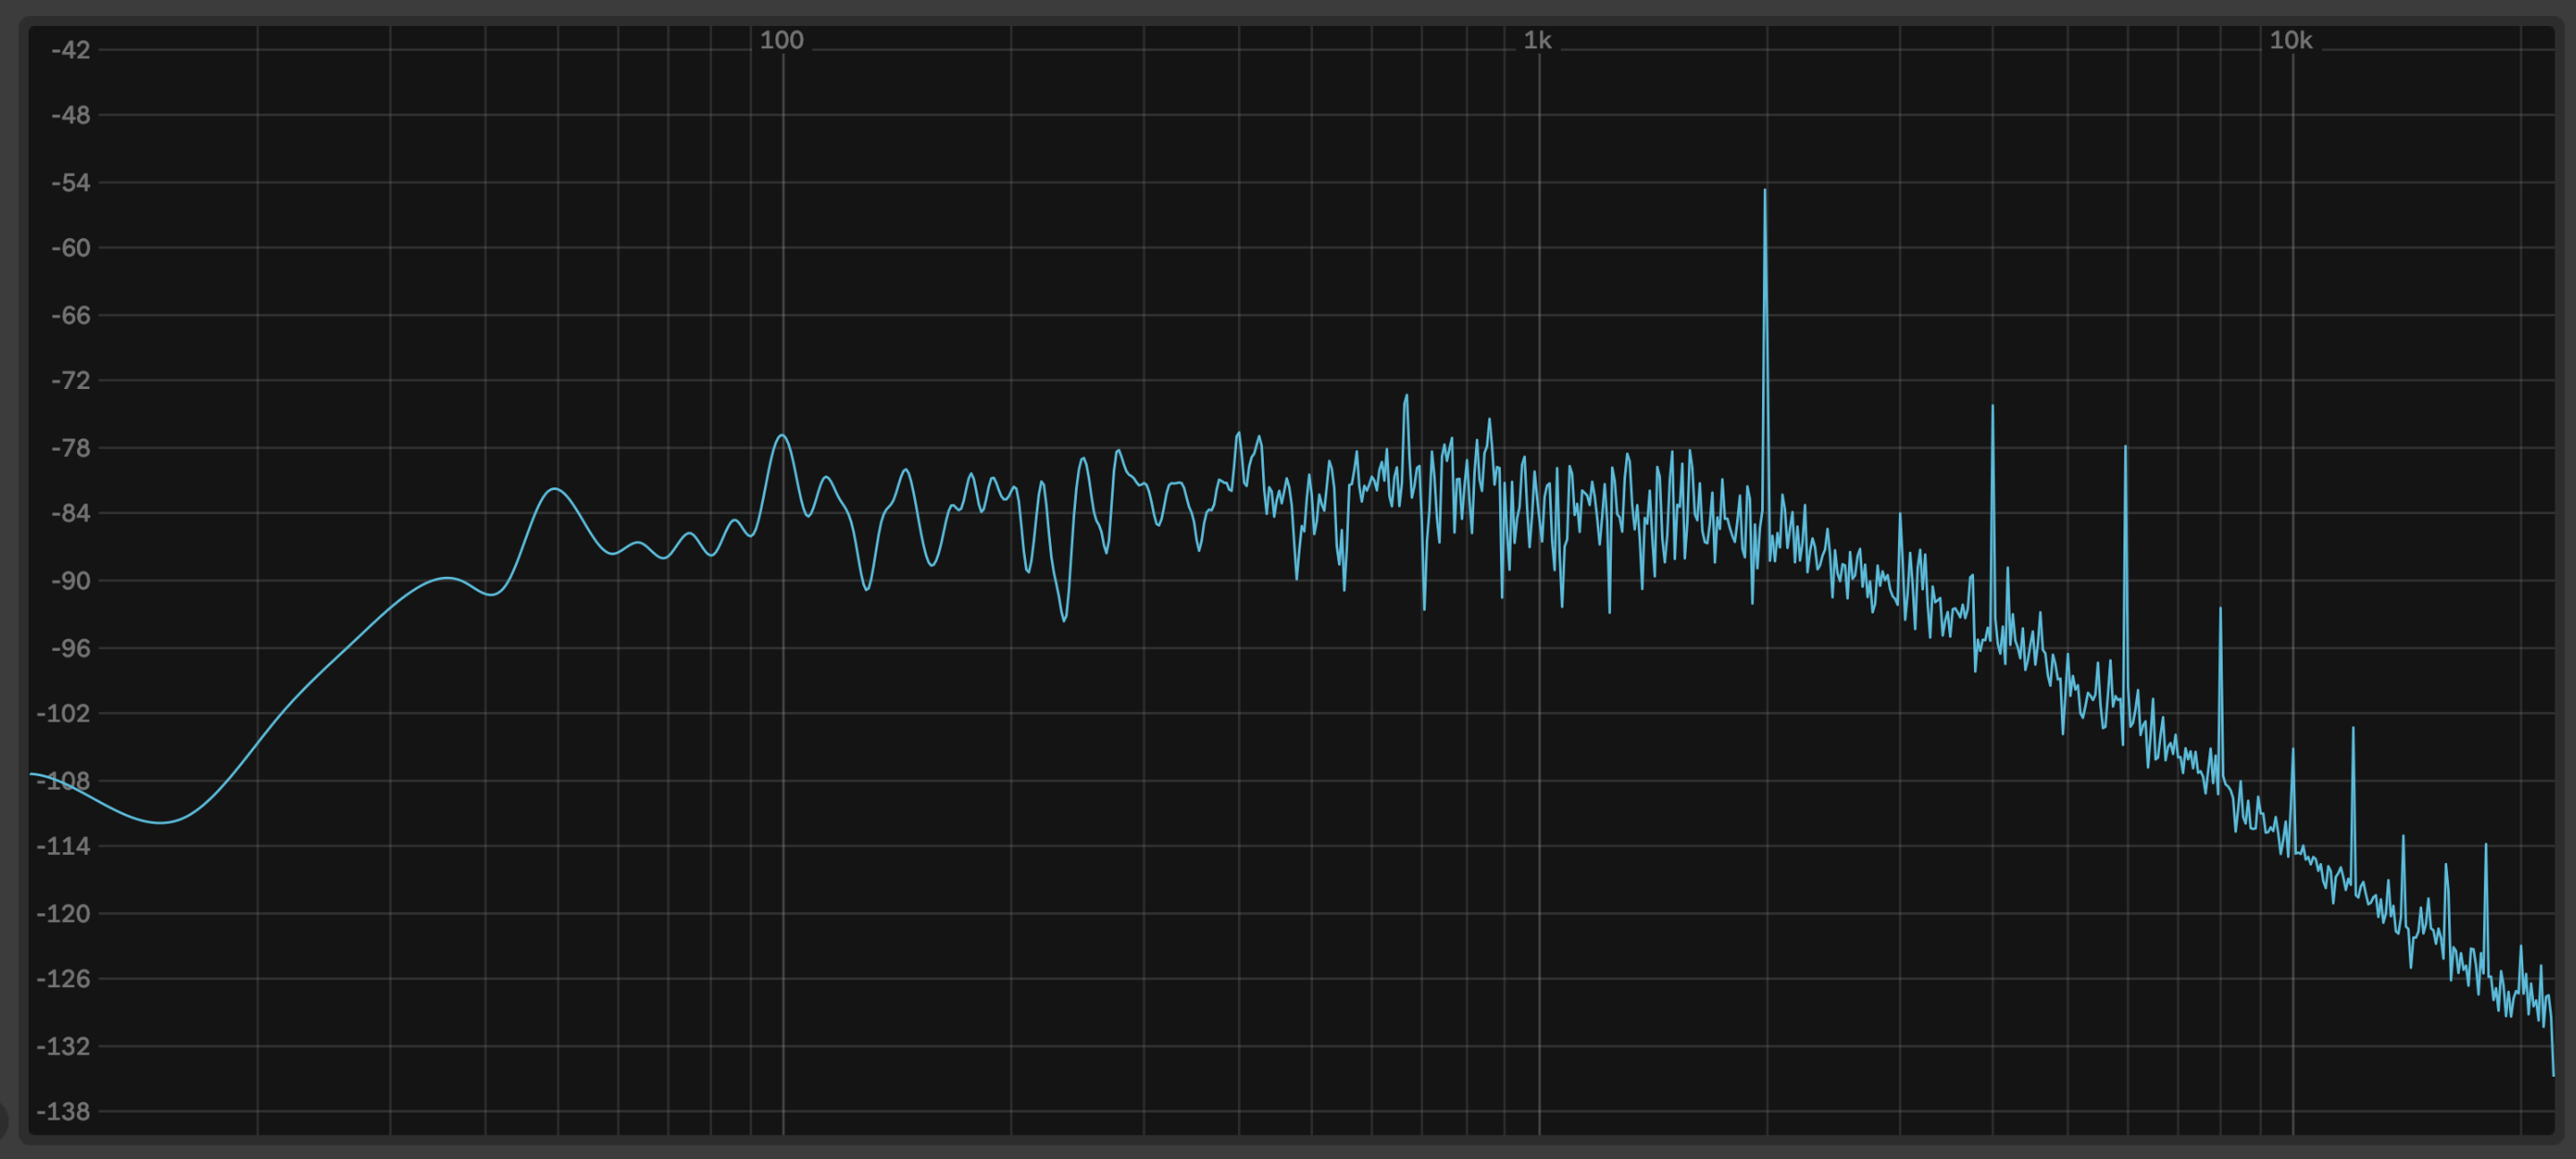Image resolution: width=2576 pixels, height=1159 pixels.
Task: Click the -78 dB scale label
Action: coord(70,448)
